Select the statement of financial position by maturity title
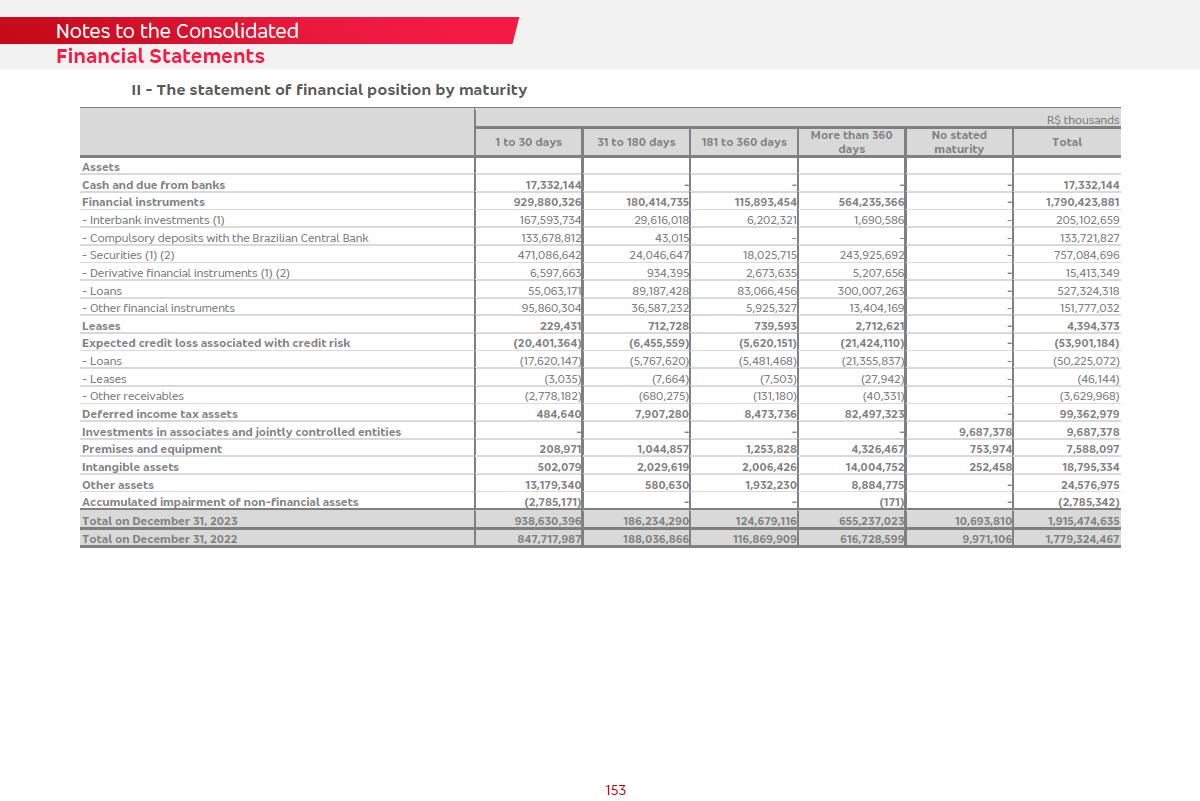 (329, 90)
